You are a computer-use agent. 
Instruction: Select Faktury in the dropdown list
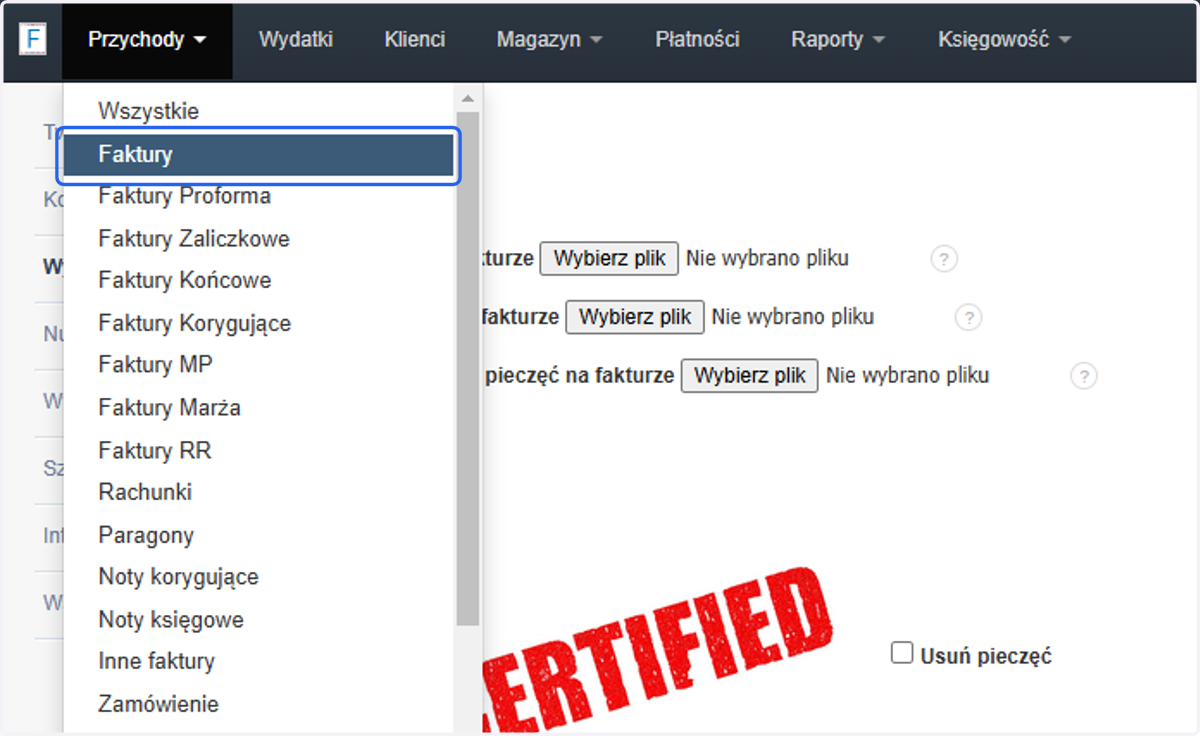coord(258,155)
